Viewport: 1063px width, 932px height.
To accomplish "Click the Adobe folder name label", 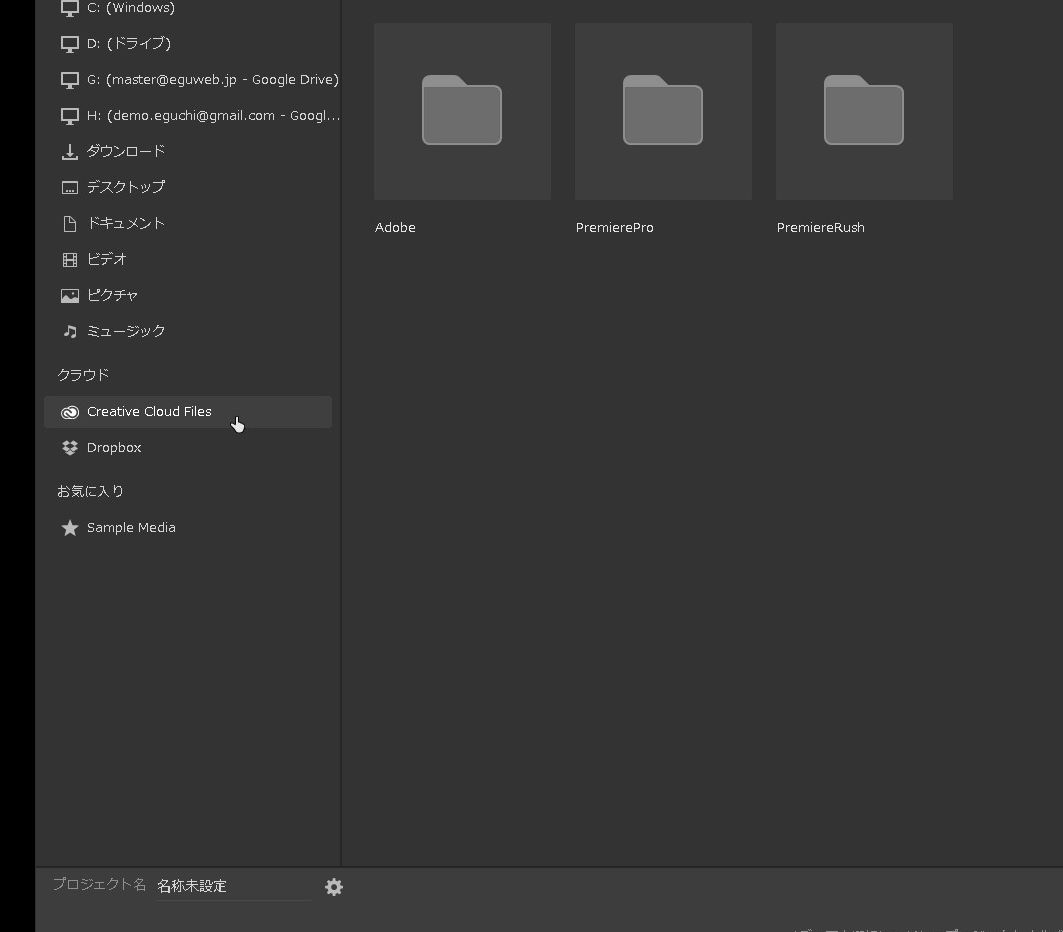I will point(395,228).
